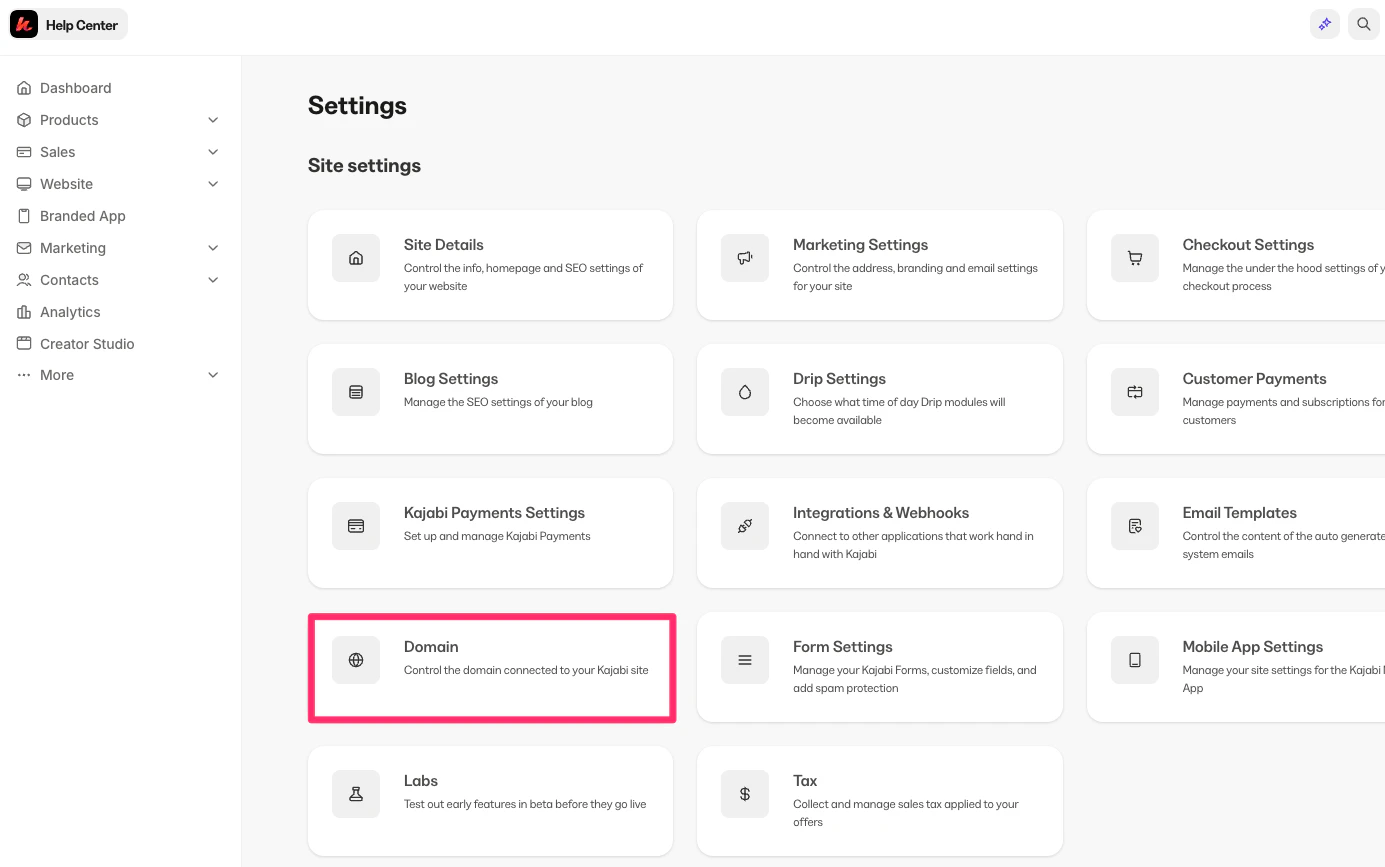Open the highlighted Domain settings card
1385x867 pixels.
tap(491, 667)
